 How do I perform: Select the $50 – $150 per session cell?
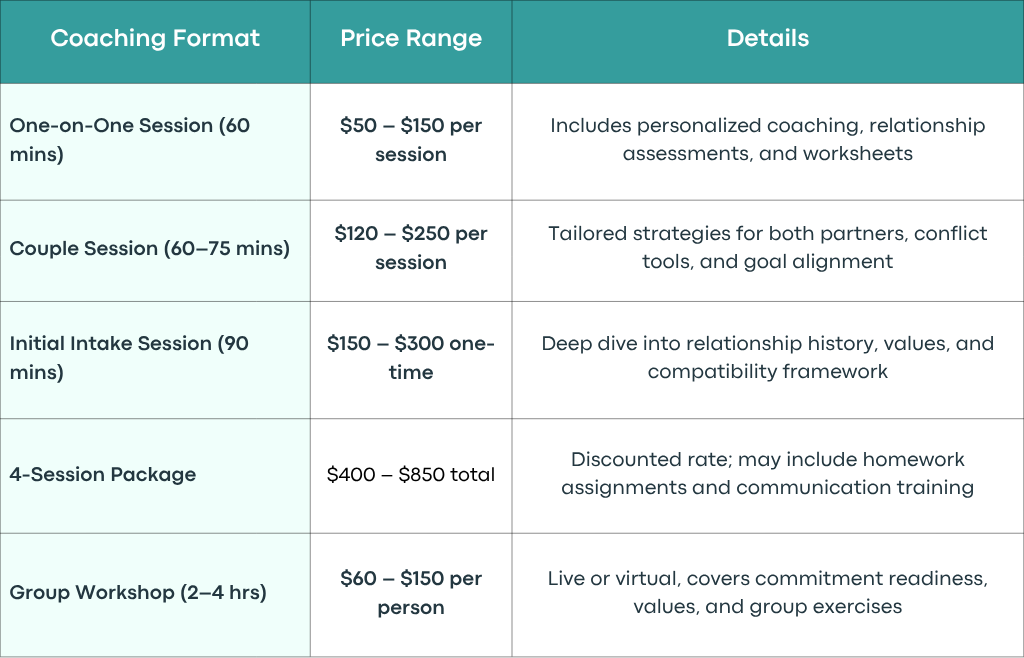411,140
